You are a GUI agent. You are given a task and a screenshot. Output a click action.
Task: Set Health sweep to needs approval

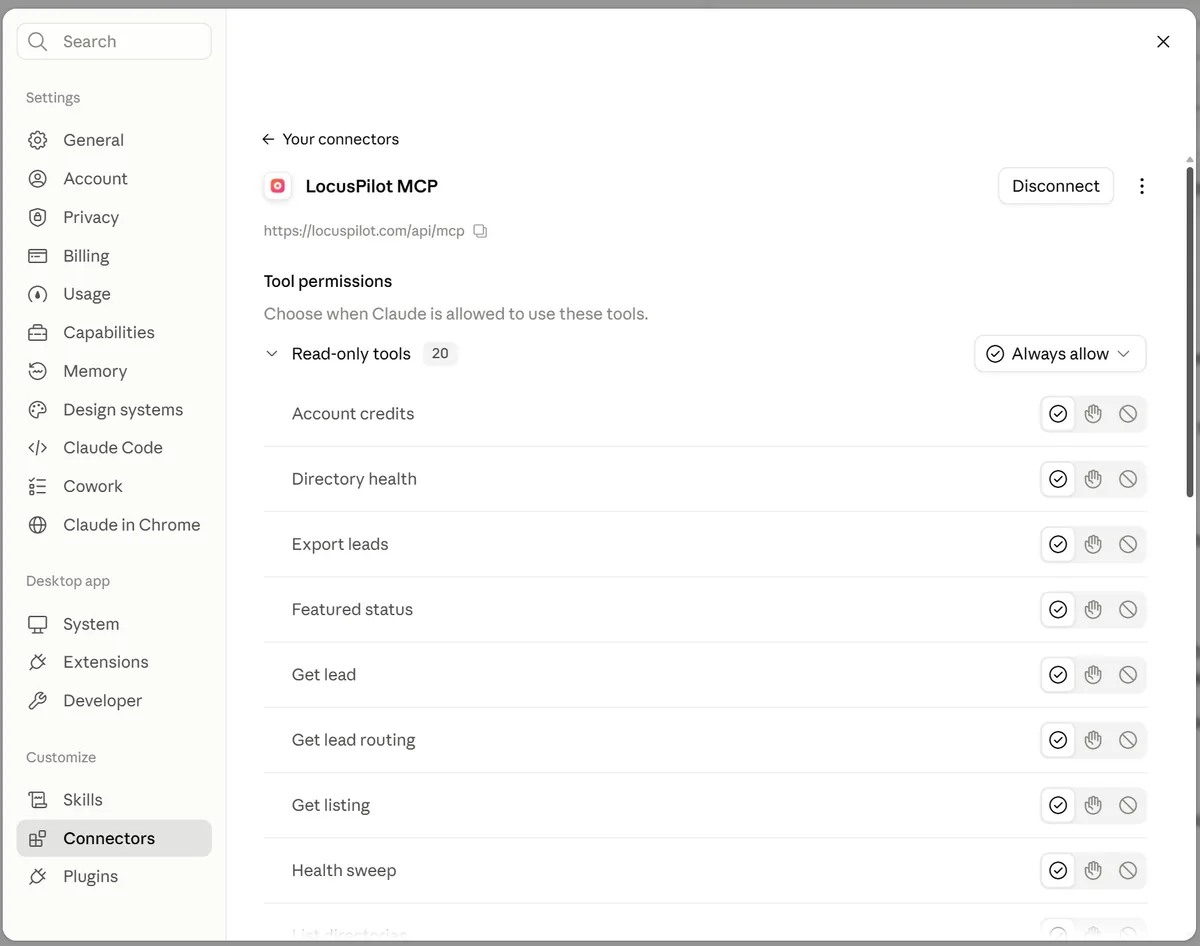click(x=1093, y=870)
